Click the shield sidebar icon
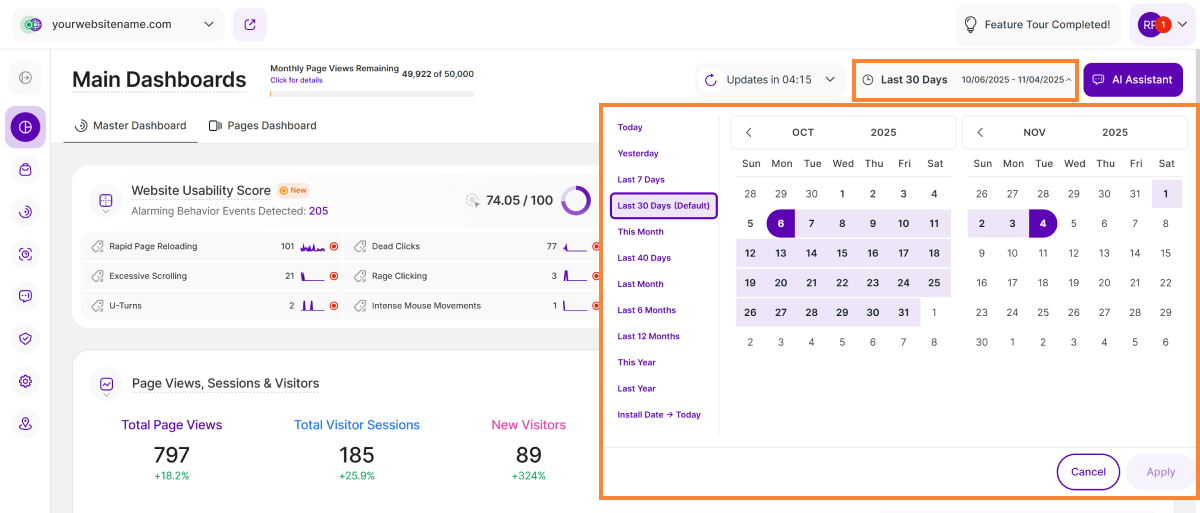This screenshot has height=513, width=1200. tap(26, 338)
